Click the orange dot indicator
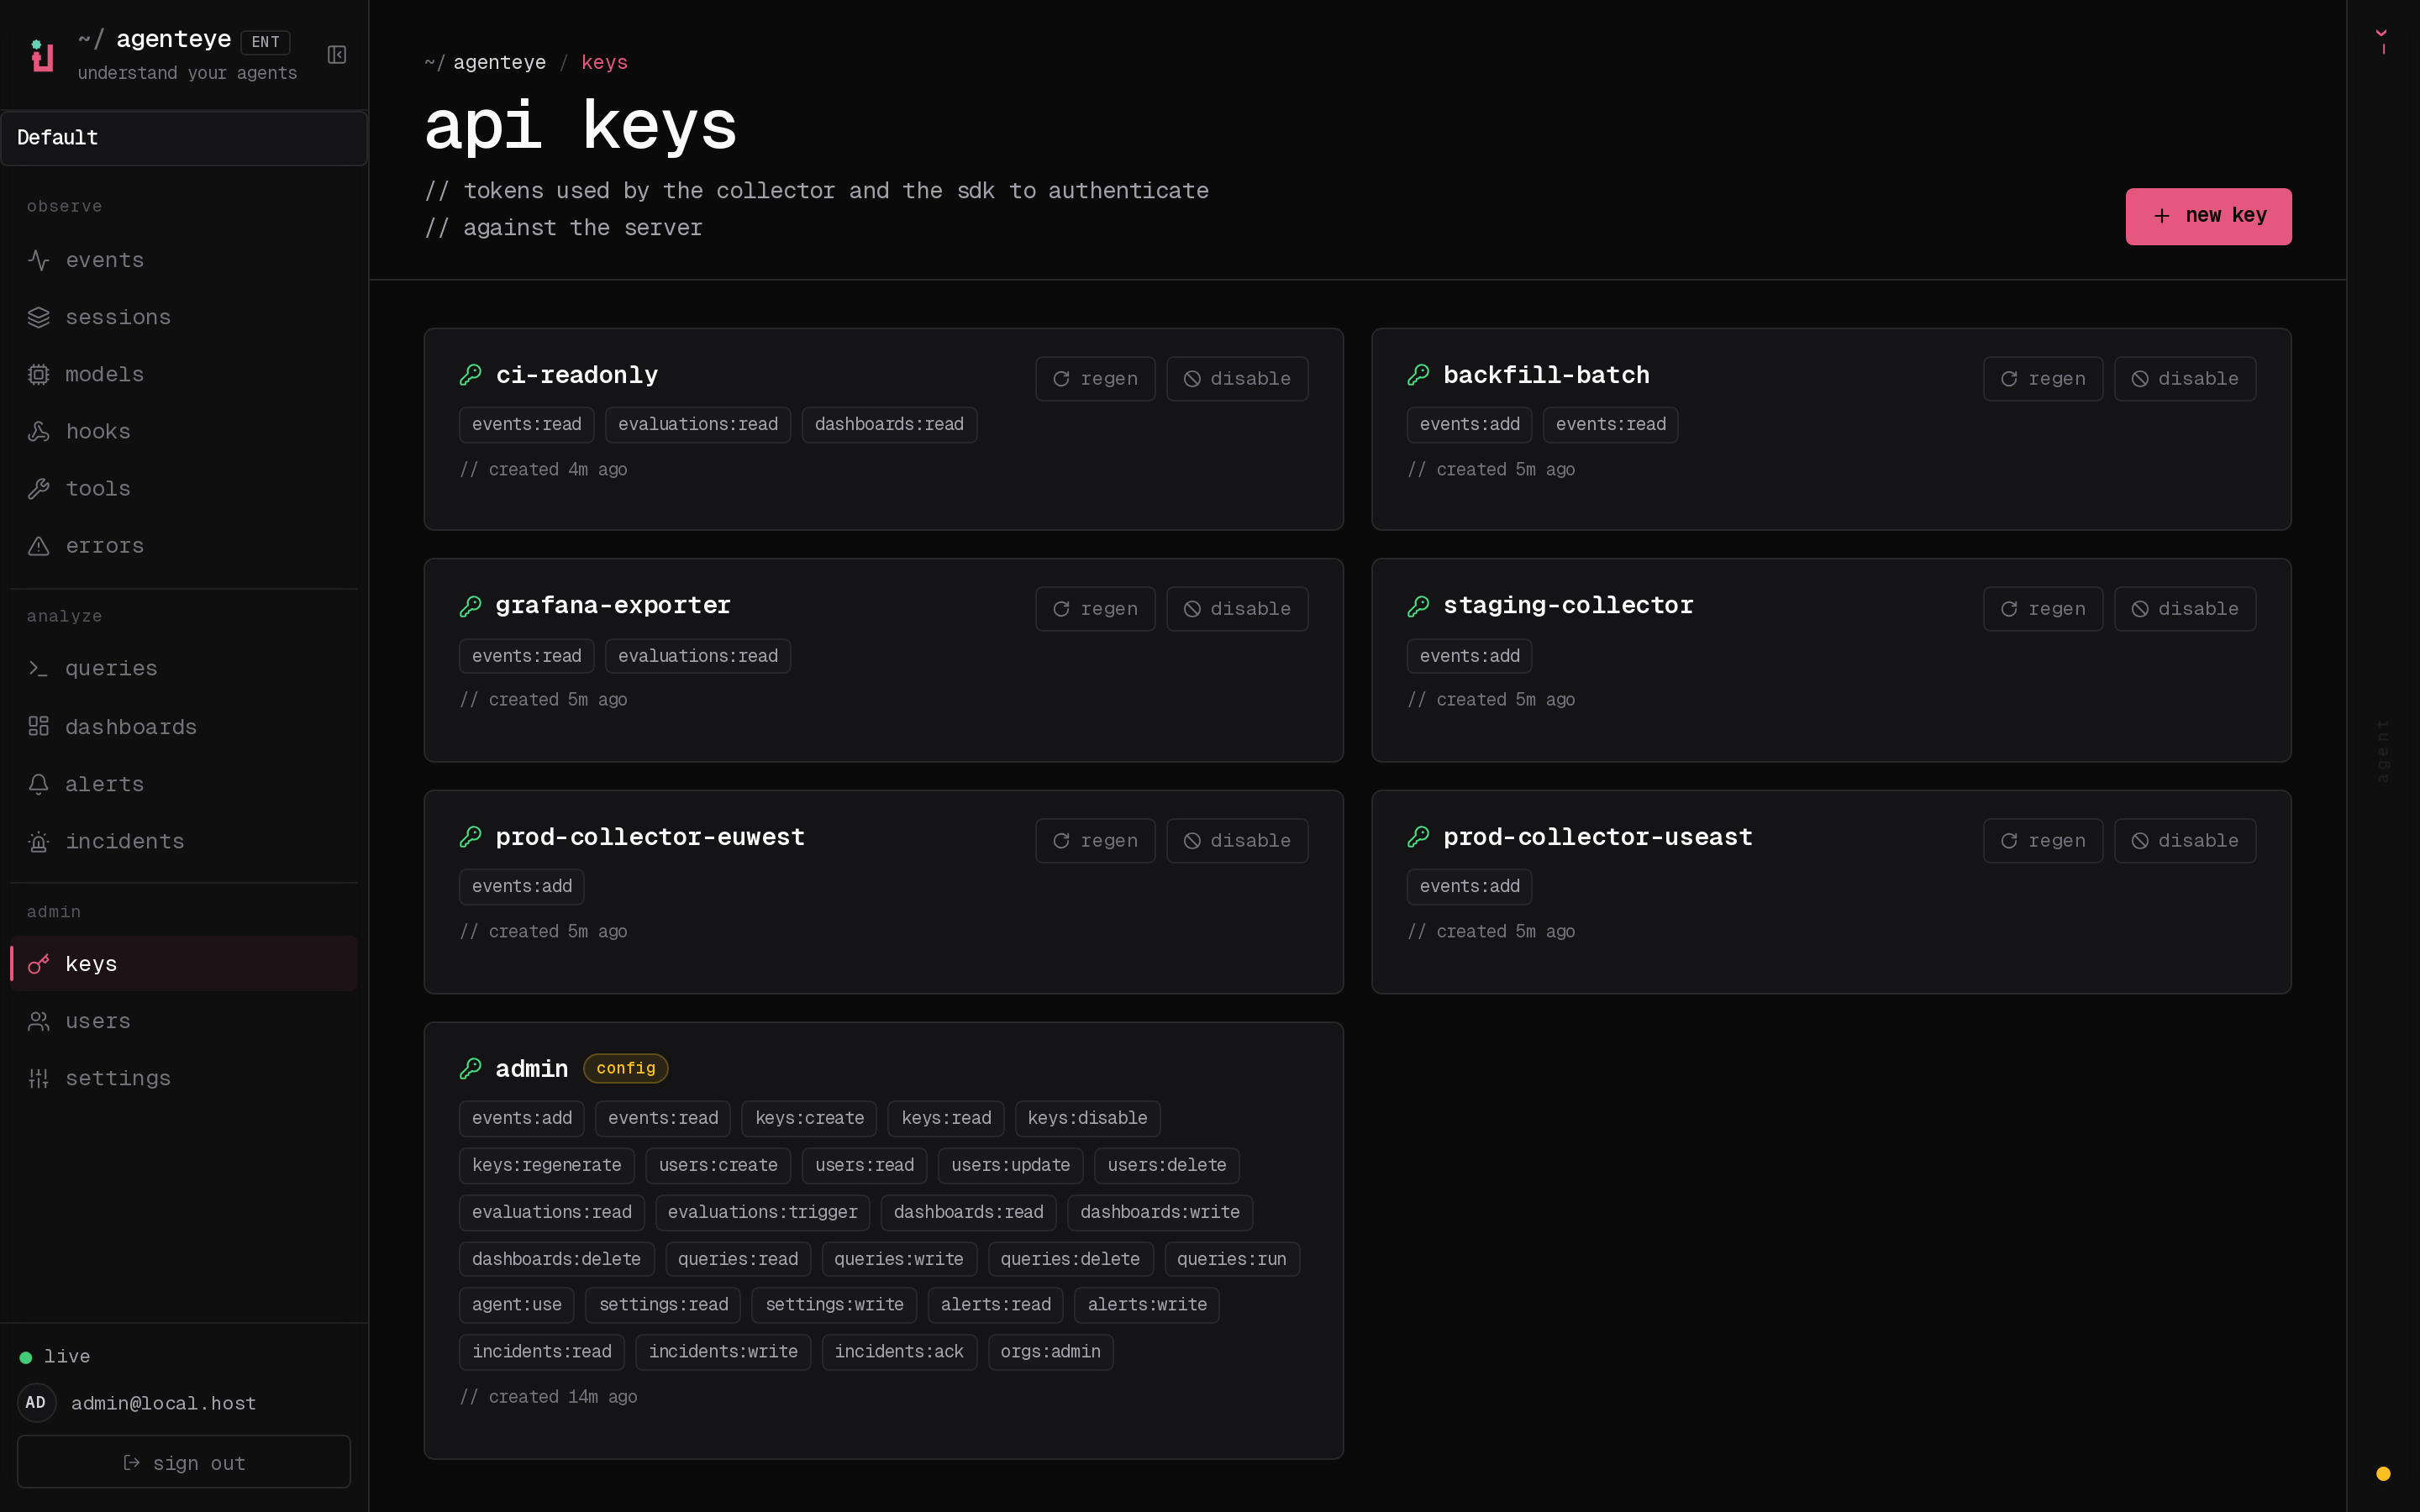The width and height of the screenshot is (2420, 1512). (x=2383, y=1473)
